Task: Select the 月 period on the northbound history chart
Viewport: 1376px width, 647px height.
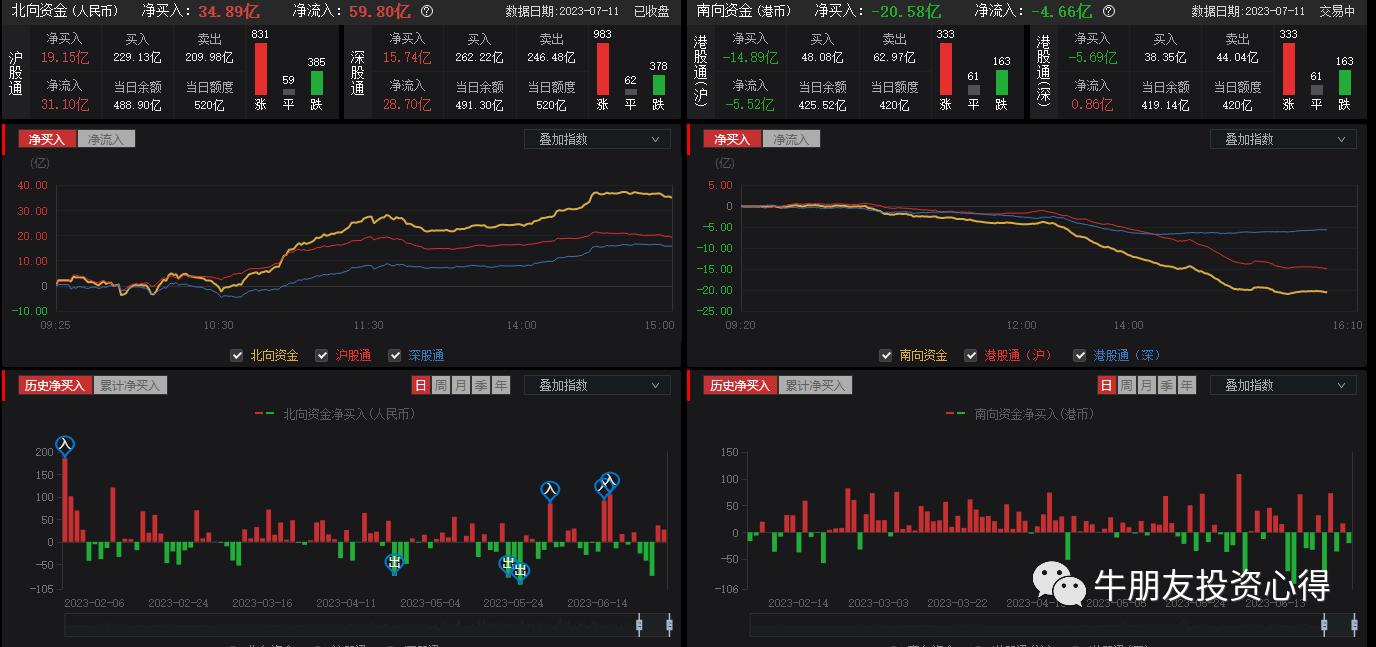Action: 460,385
